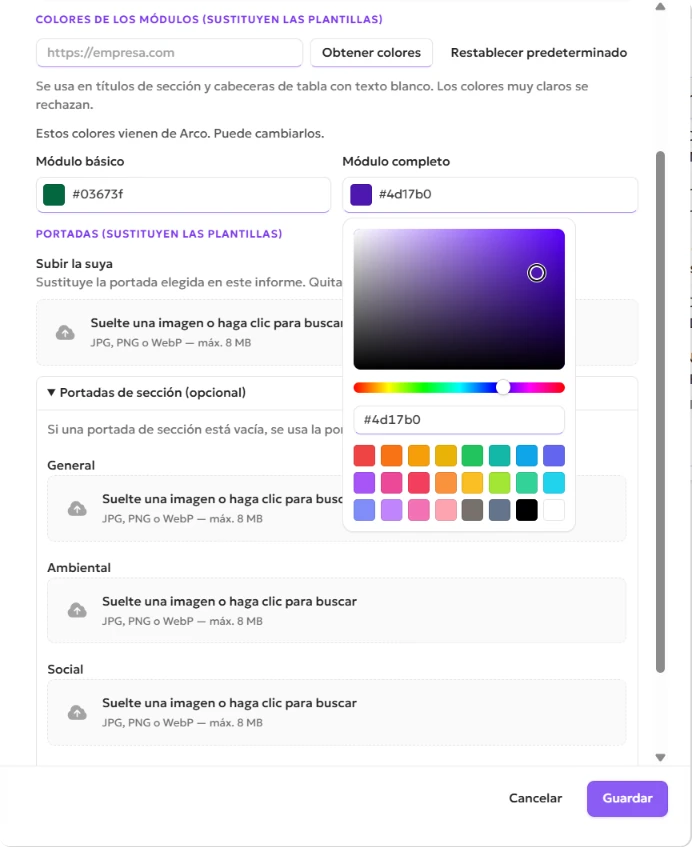Pick the warm gray preset swatch
The image size is (692, 847).
[473, 510]
